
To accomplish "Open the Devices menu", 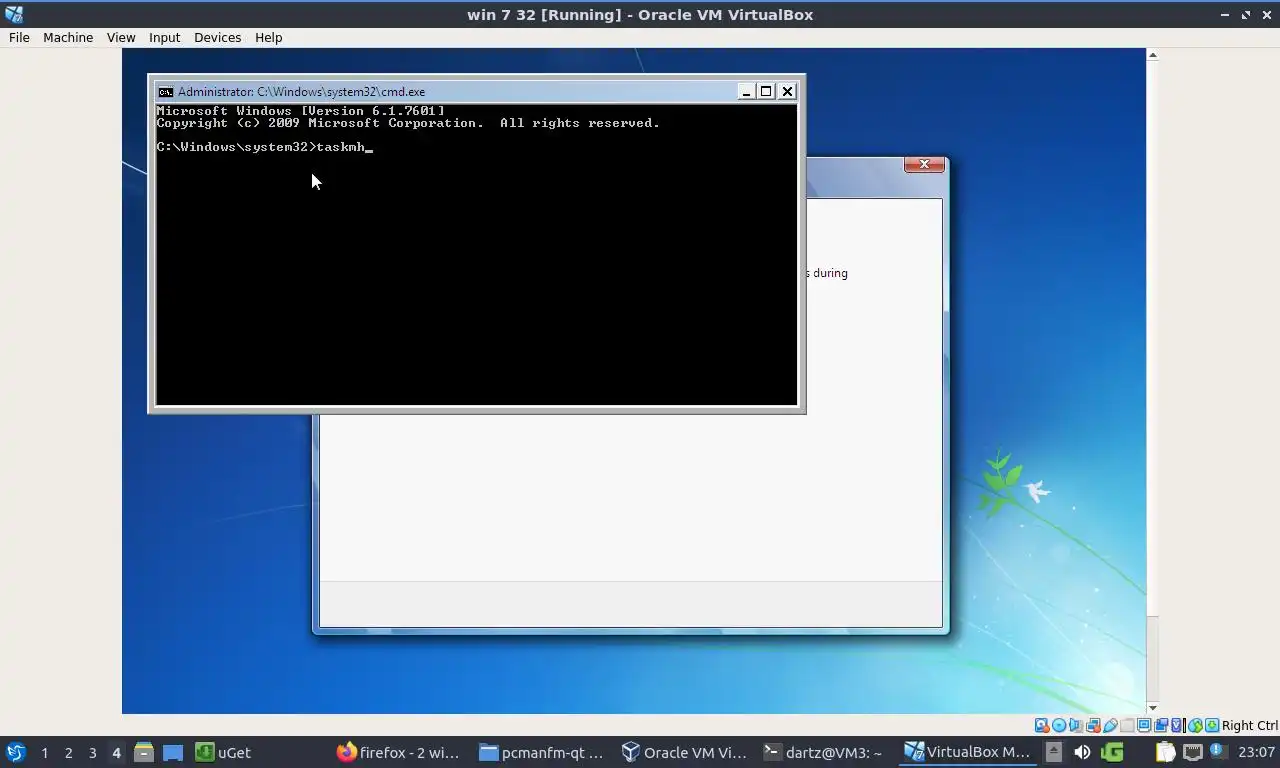I will [217, 37].
